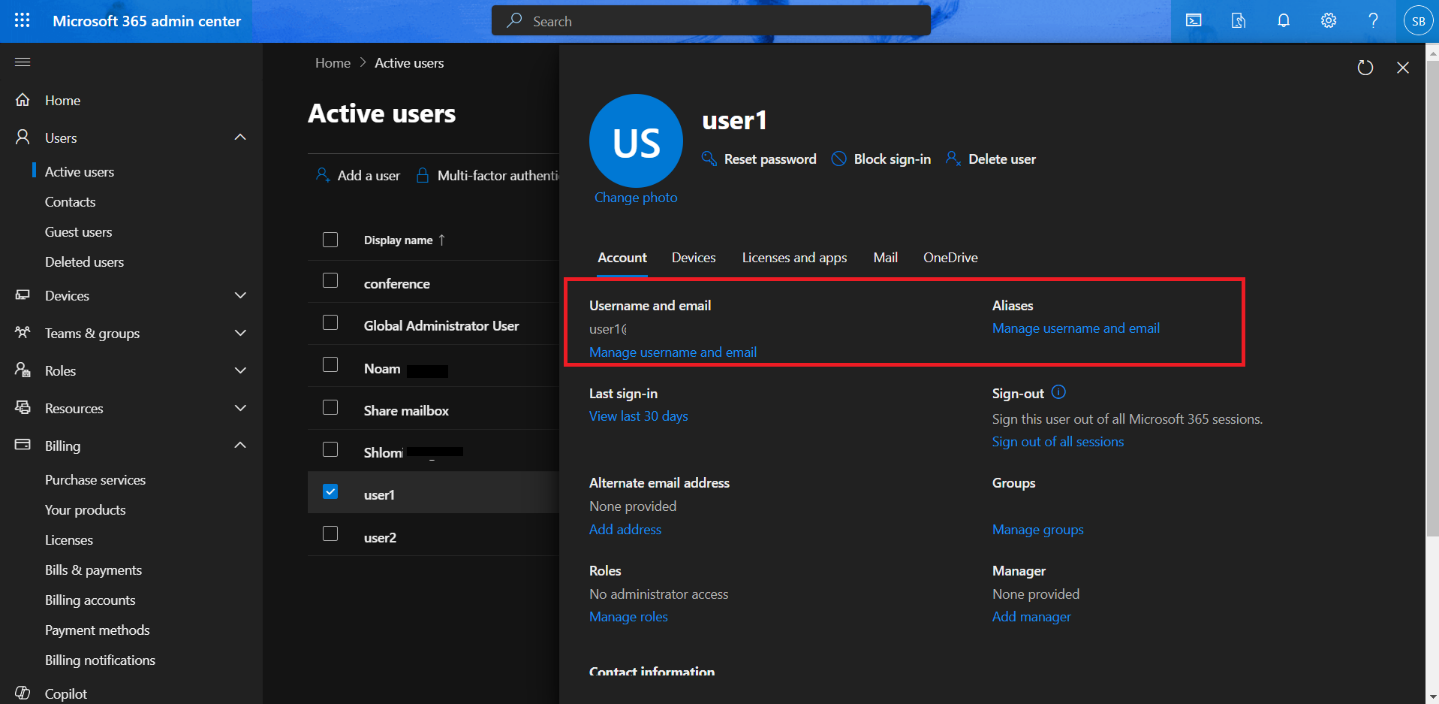The image size is (1439, 704).
Task: Go to the OneDrive tab
Action: (x=950, y=257)
